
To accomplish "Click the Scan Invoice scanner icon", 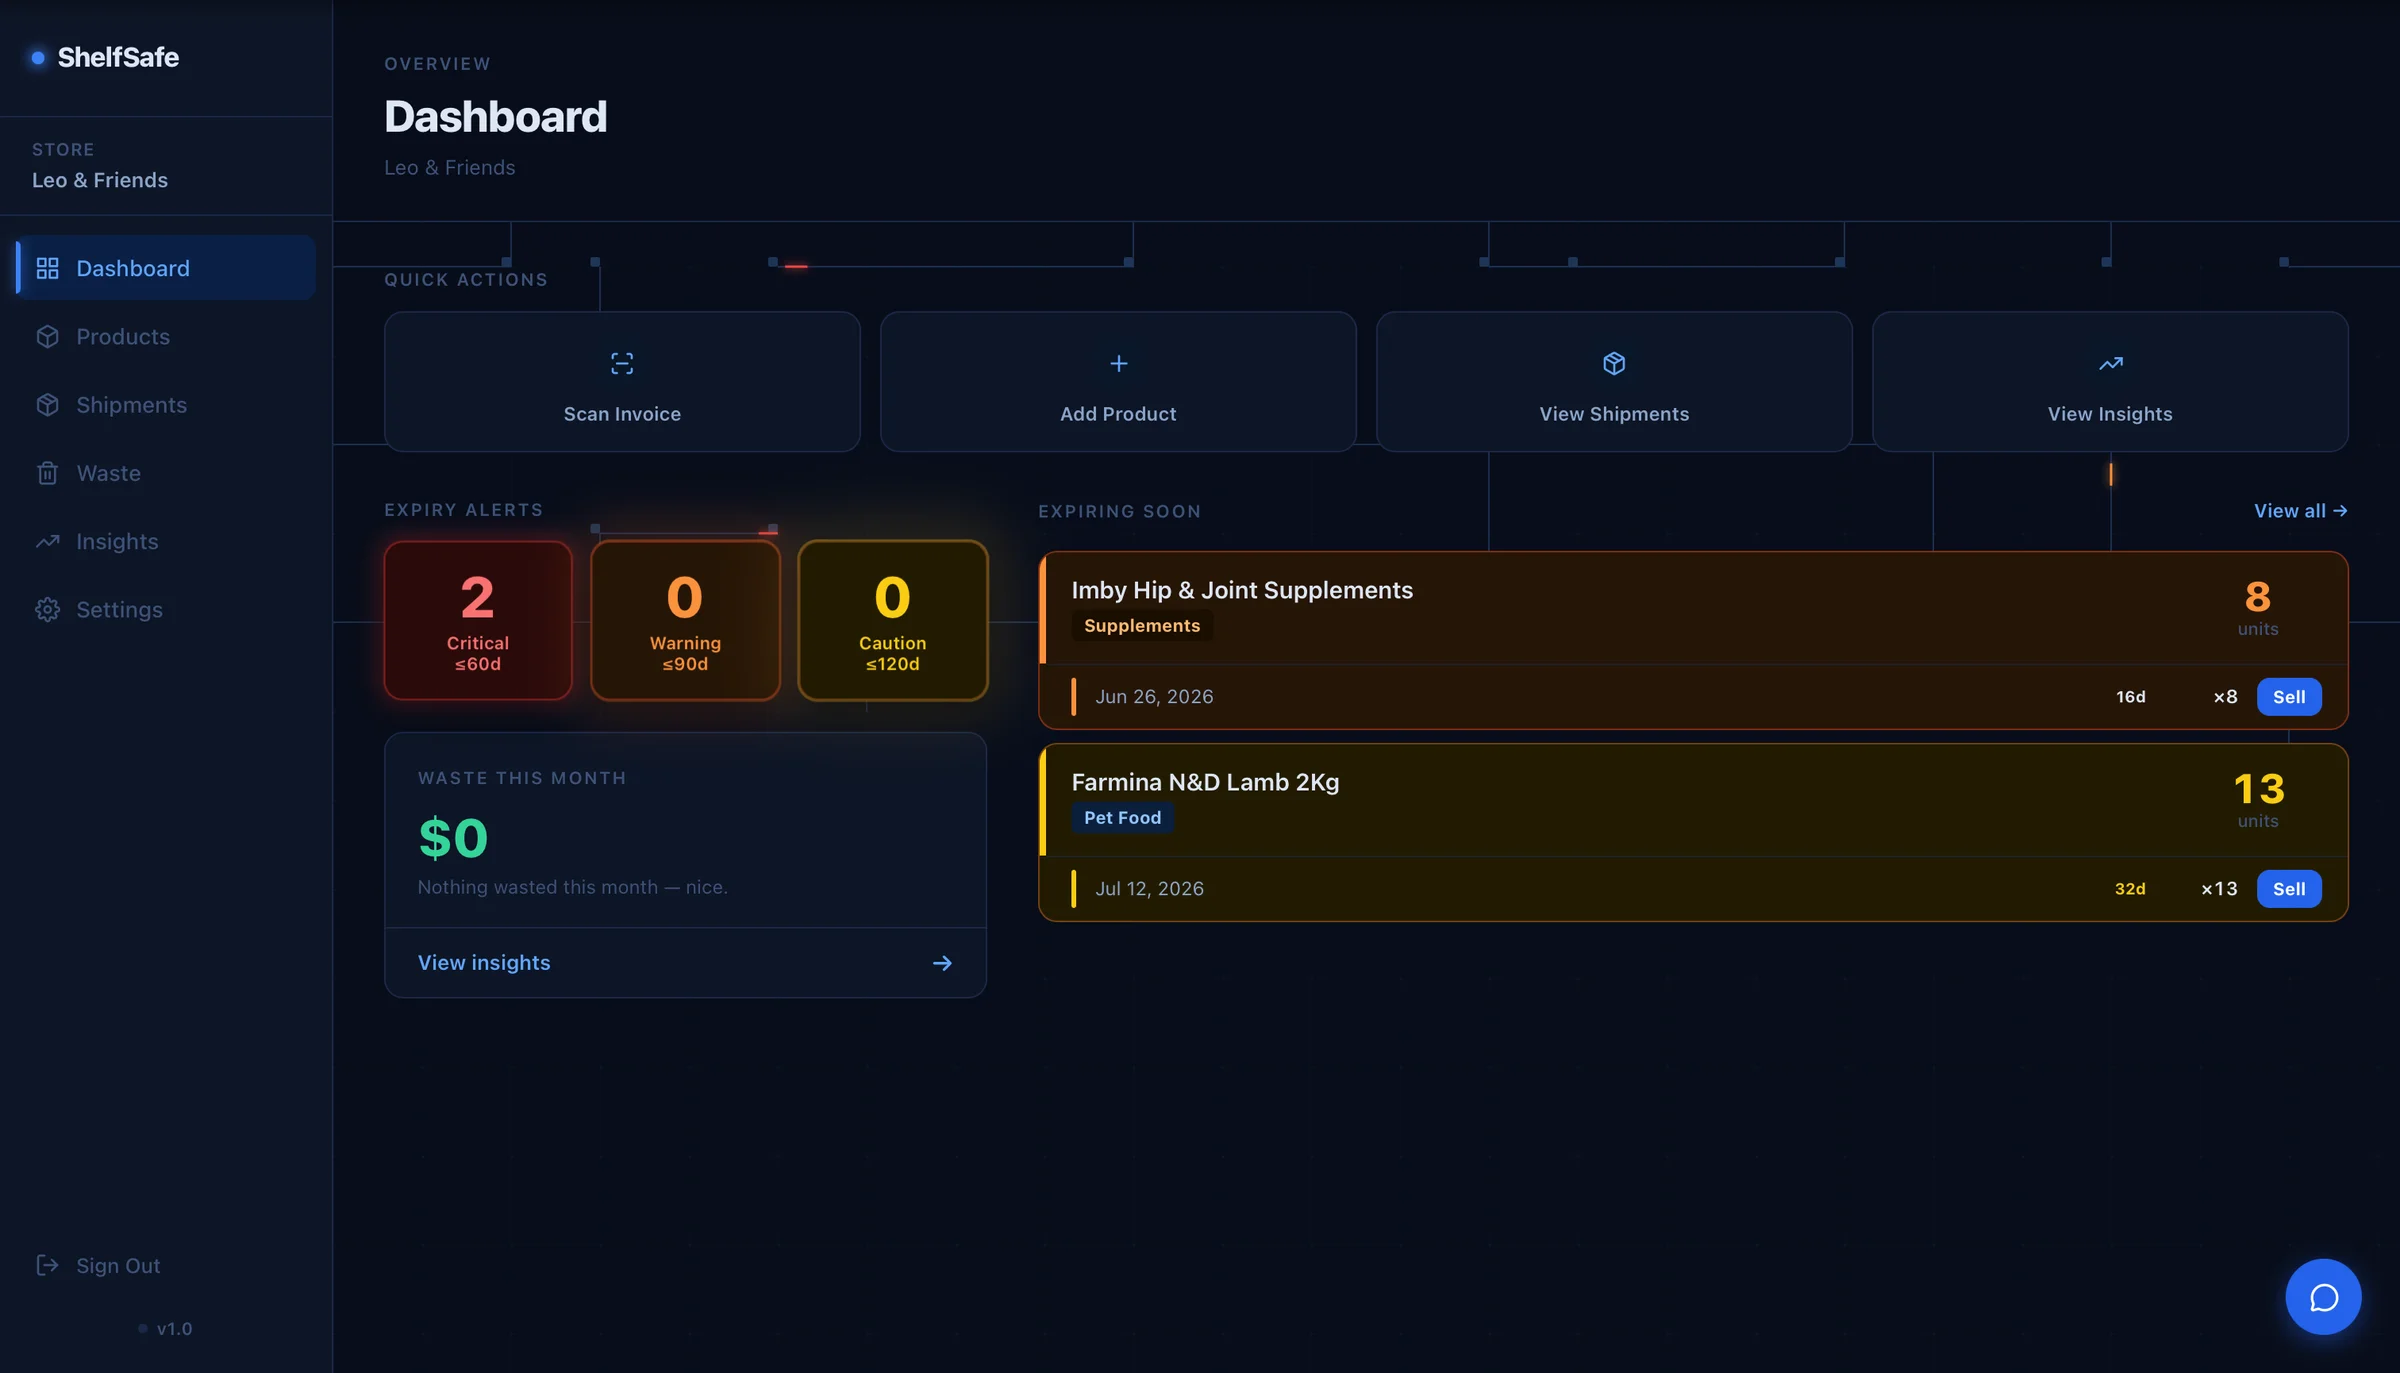I will pos(622,364).
